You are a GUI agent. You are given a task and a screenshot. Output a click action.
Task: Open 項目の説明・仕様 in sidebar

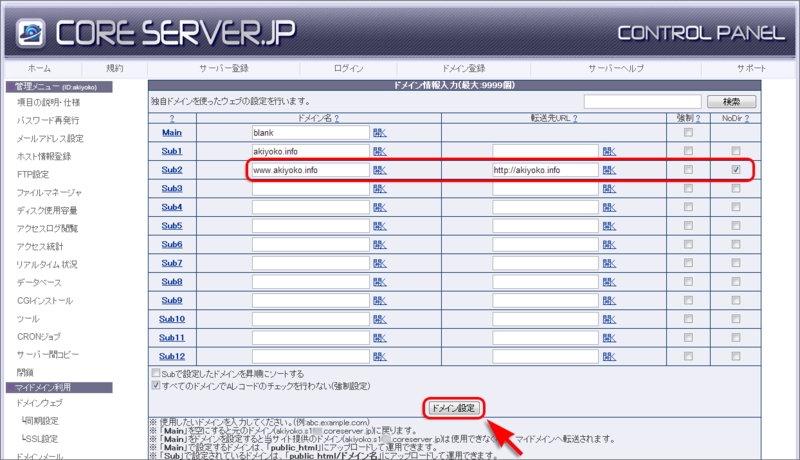[x=48, y=103]
